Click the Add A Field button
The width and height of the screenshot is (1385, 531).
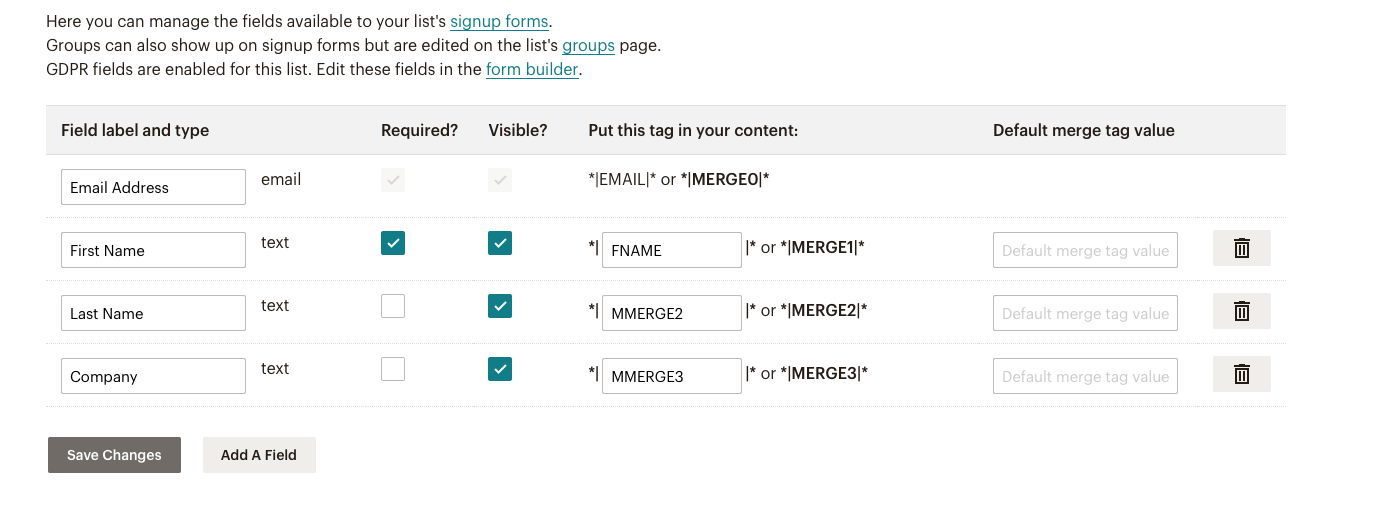click(x=259, y=455)
